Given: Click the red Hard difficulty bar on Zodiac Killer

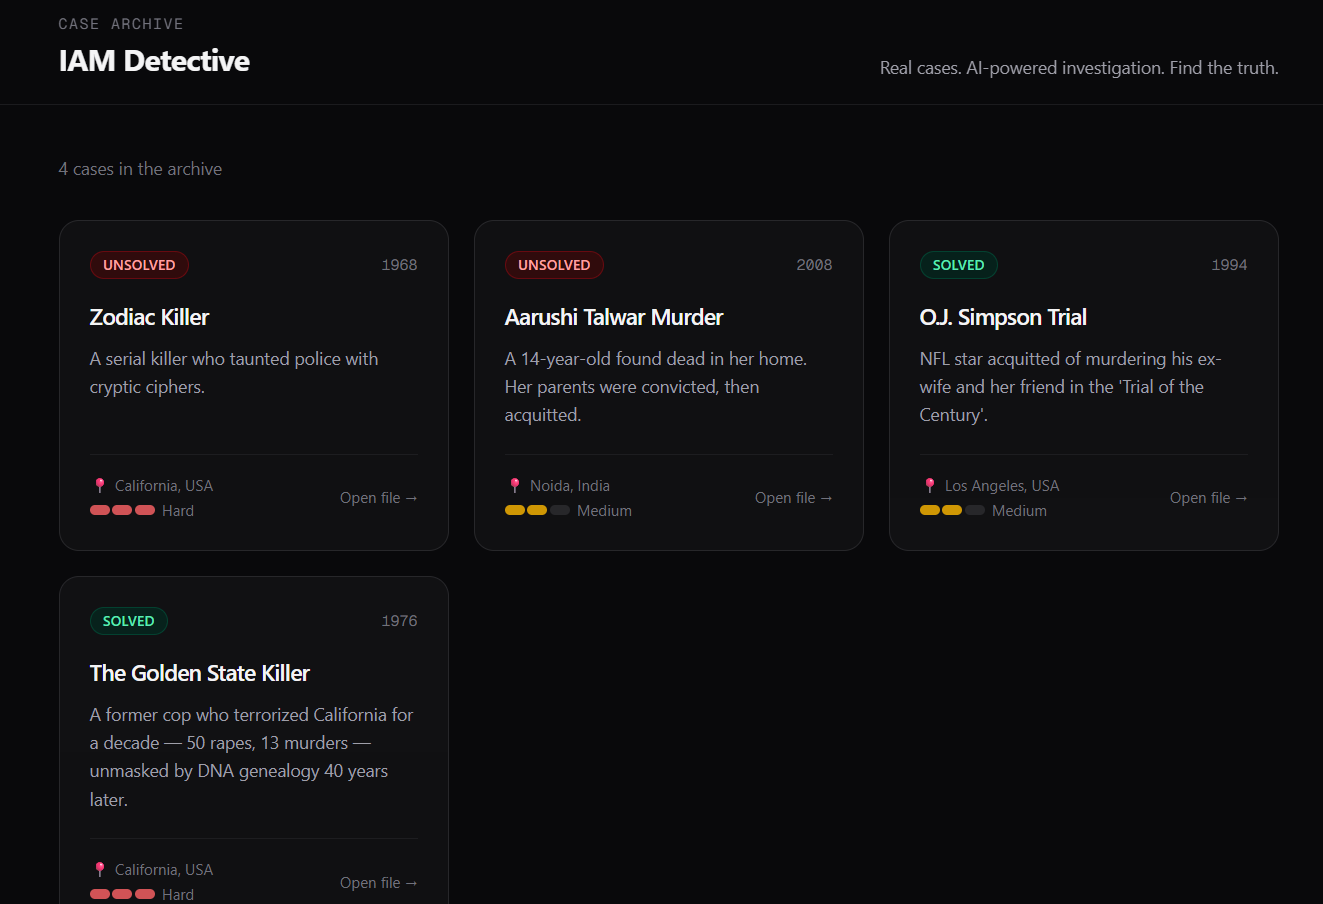Looking at the screenshot, I should tap(122, 510).
